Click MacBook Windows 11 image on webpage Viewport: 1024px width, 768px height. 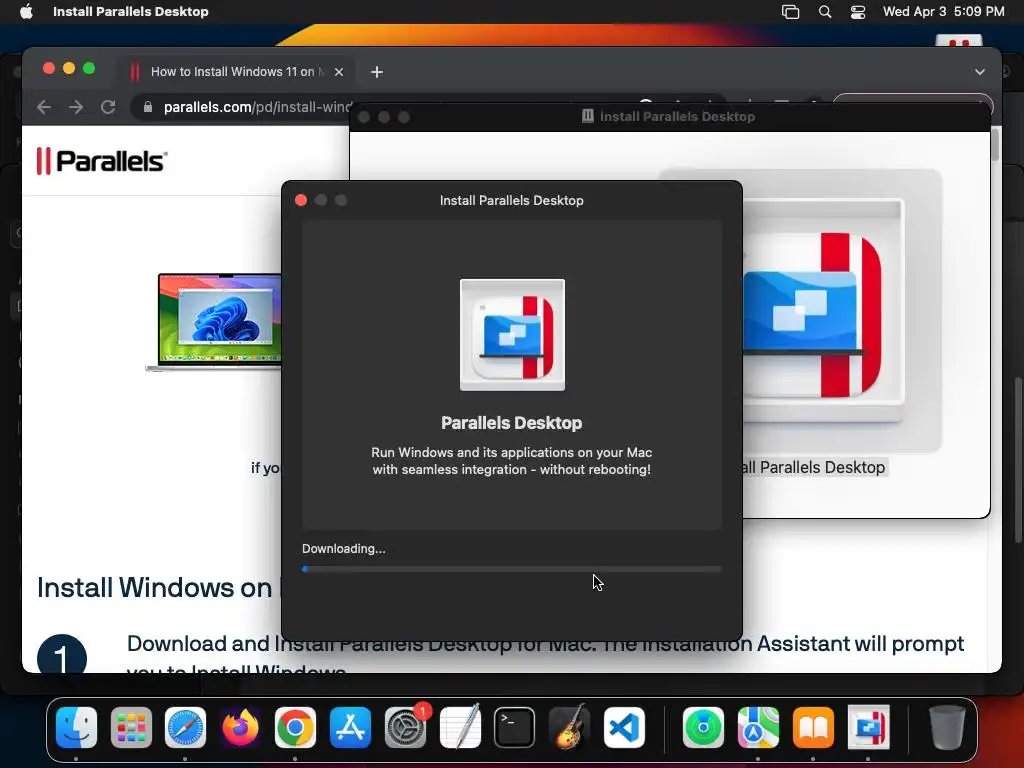(214, 322)
